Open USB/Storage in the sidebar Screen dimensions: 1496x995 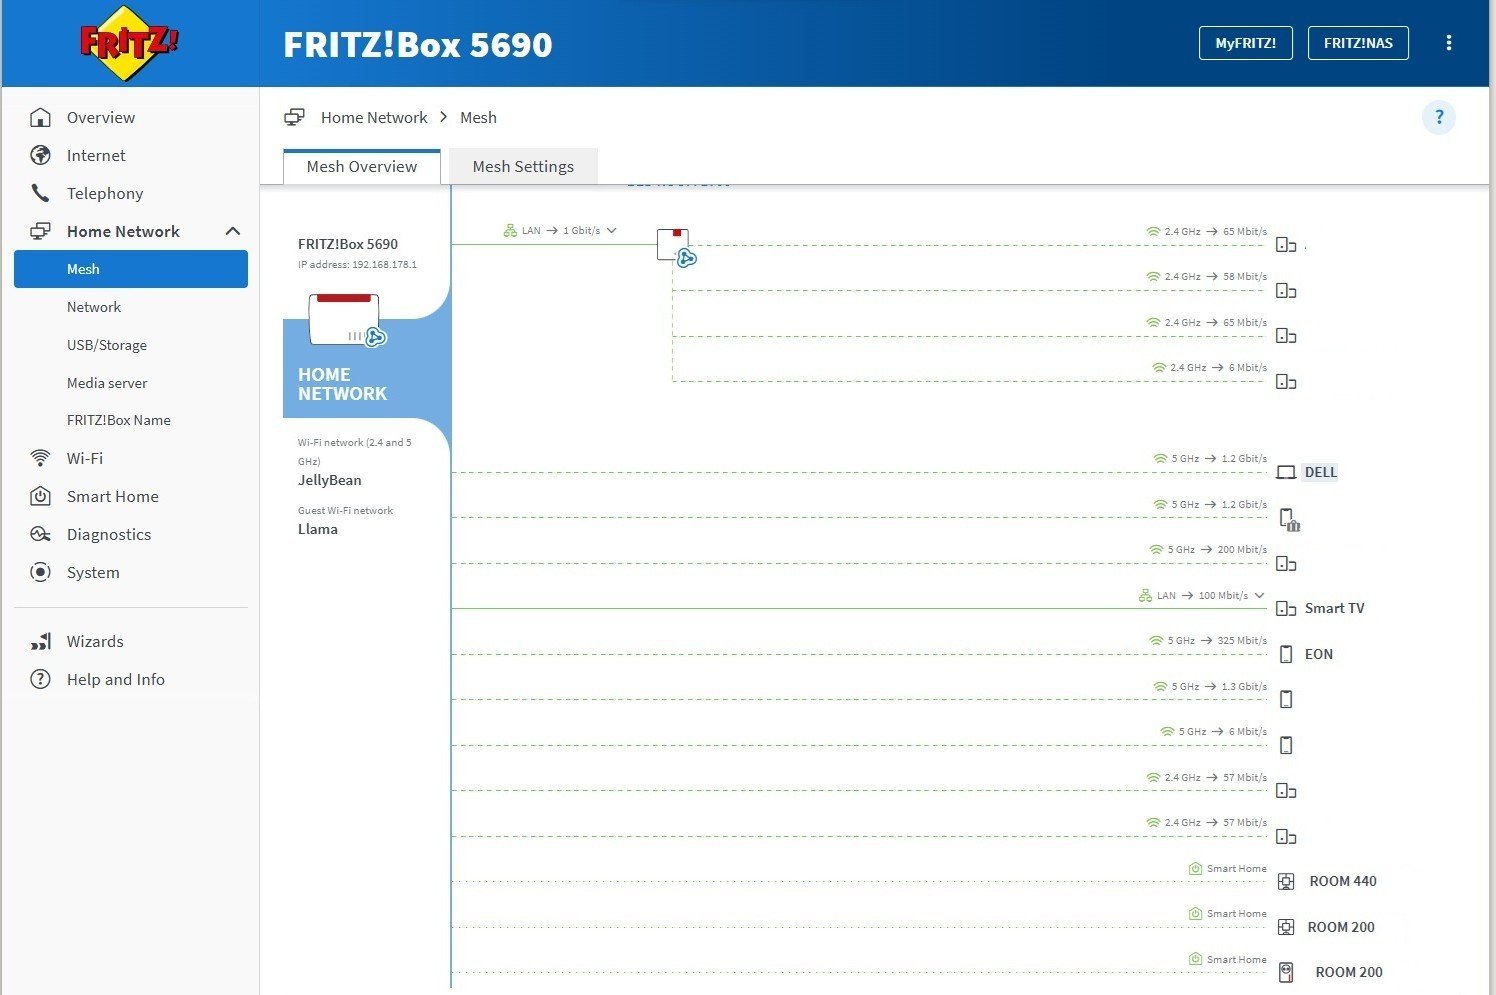coord(107,345)
